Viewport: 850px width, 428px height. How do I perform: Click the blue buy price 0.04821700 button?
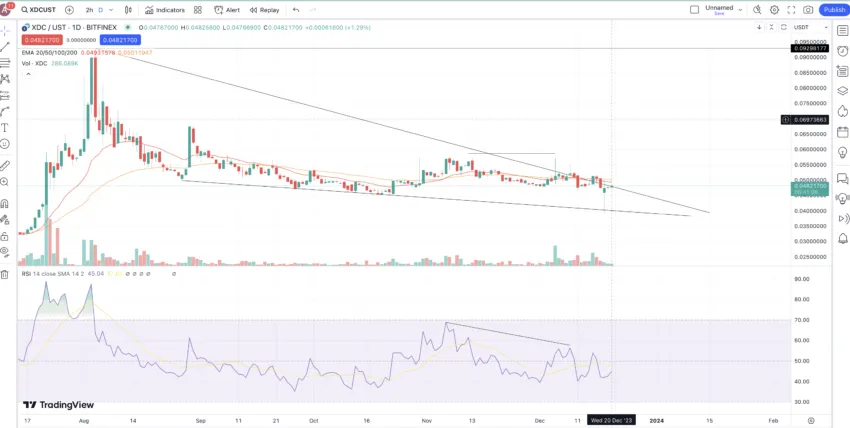coord(120,40)
